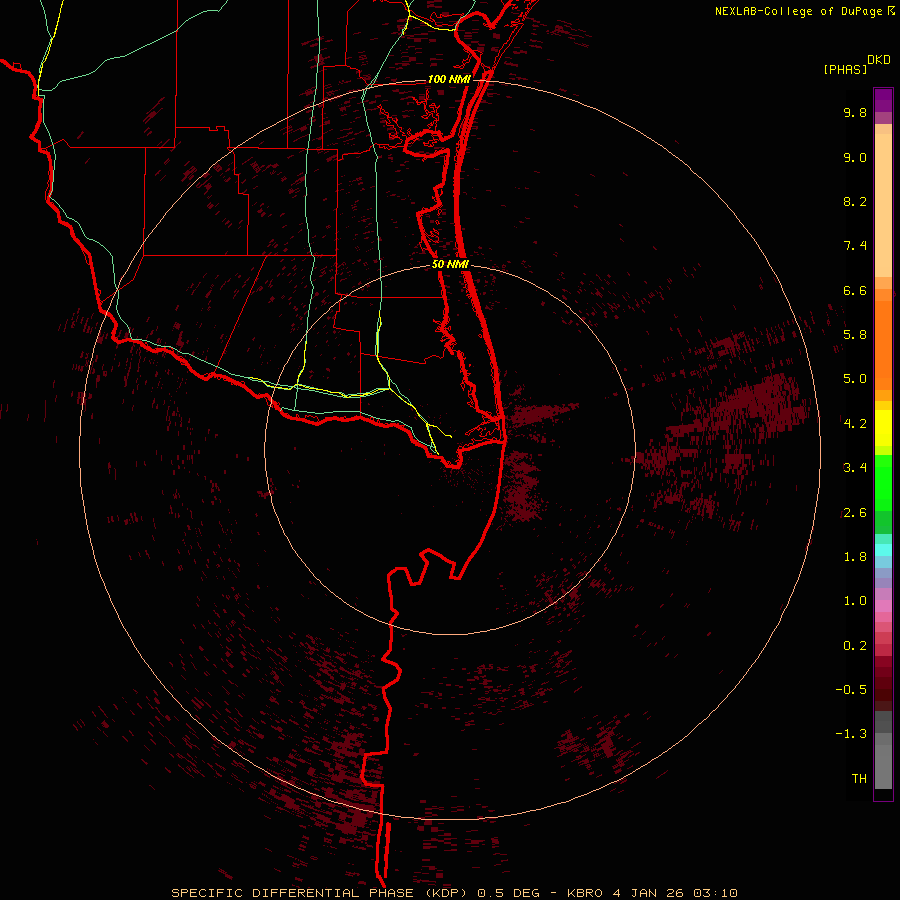Click the 0.2 color scale value
Image resolution: width=900 pixels, height=900 pixels.
pyautogui.click(x=855, y=646)
